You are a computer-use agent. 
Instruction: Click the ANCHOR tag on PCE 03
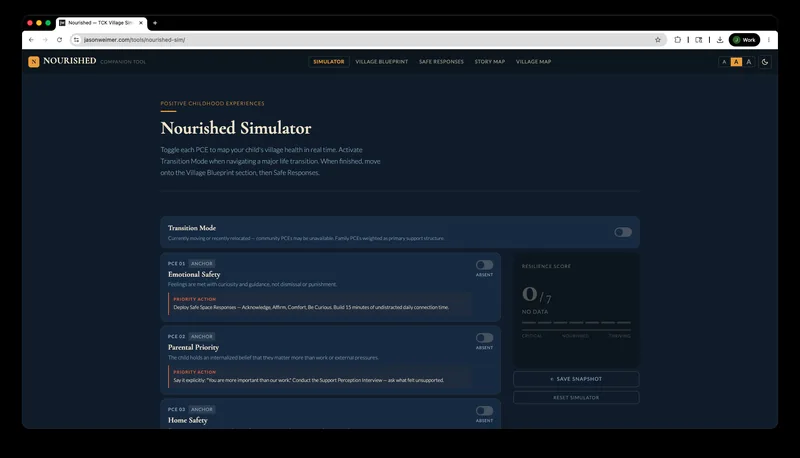coord(202,410)
